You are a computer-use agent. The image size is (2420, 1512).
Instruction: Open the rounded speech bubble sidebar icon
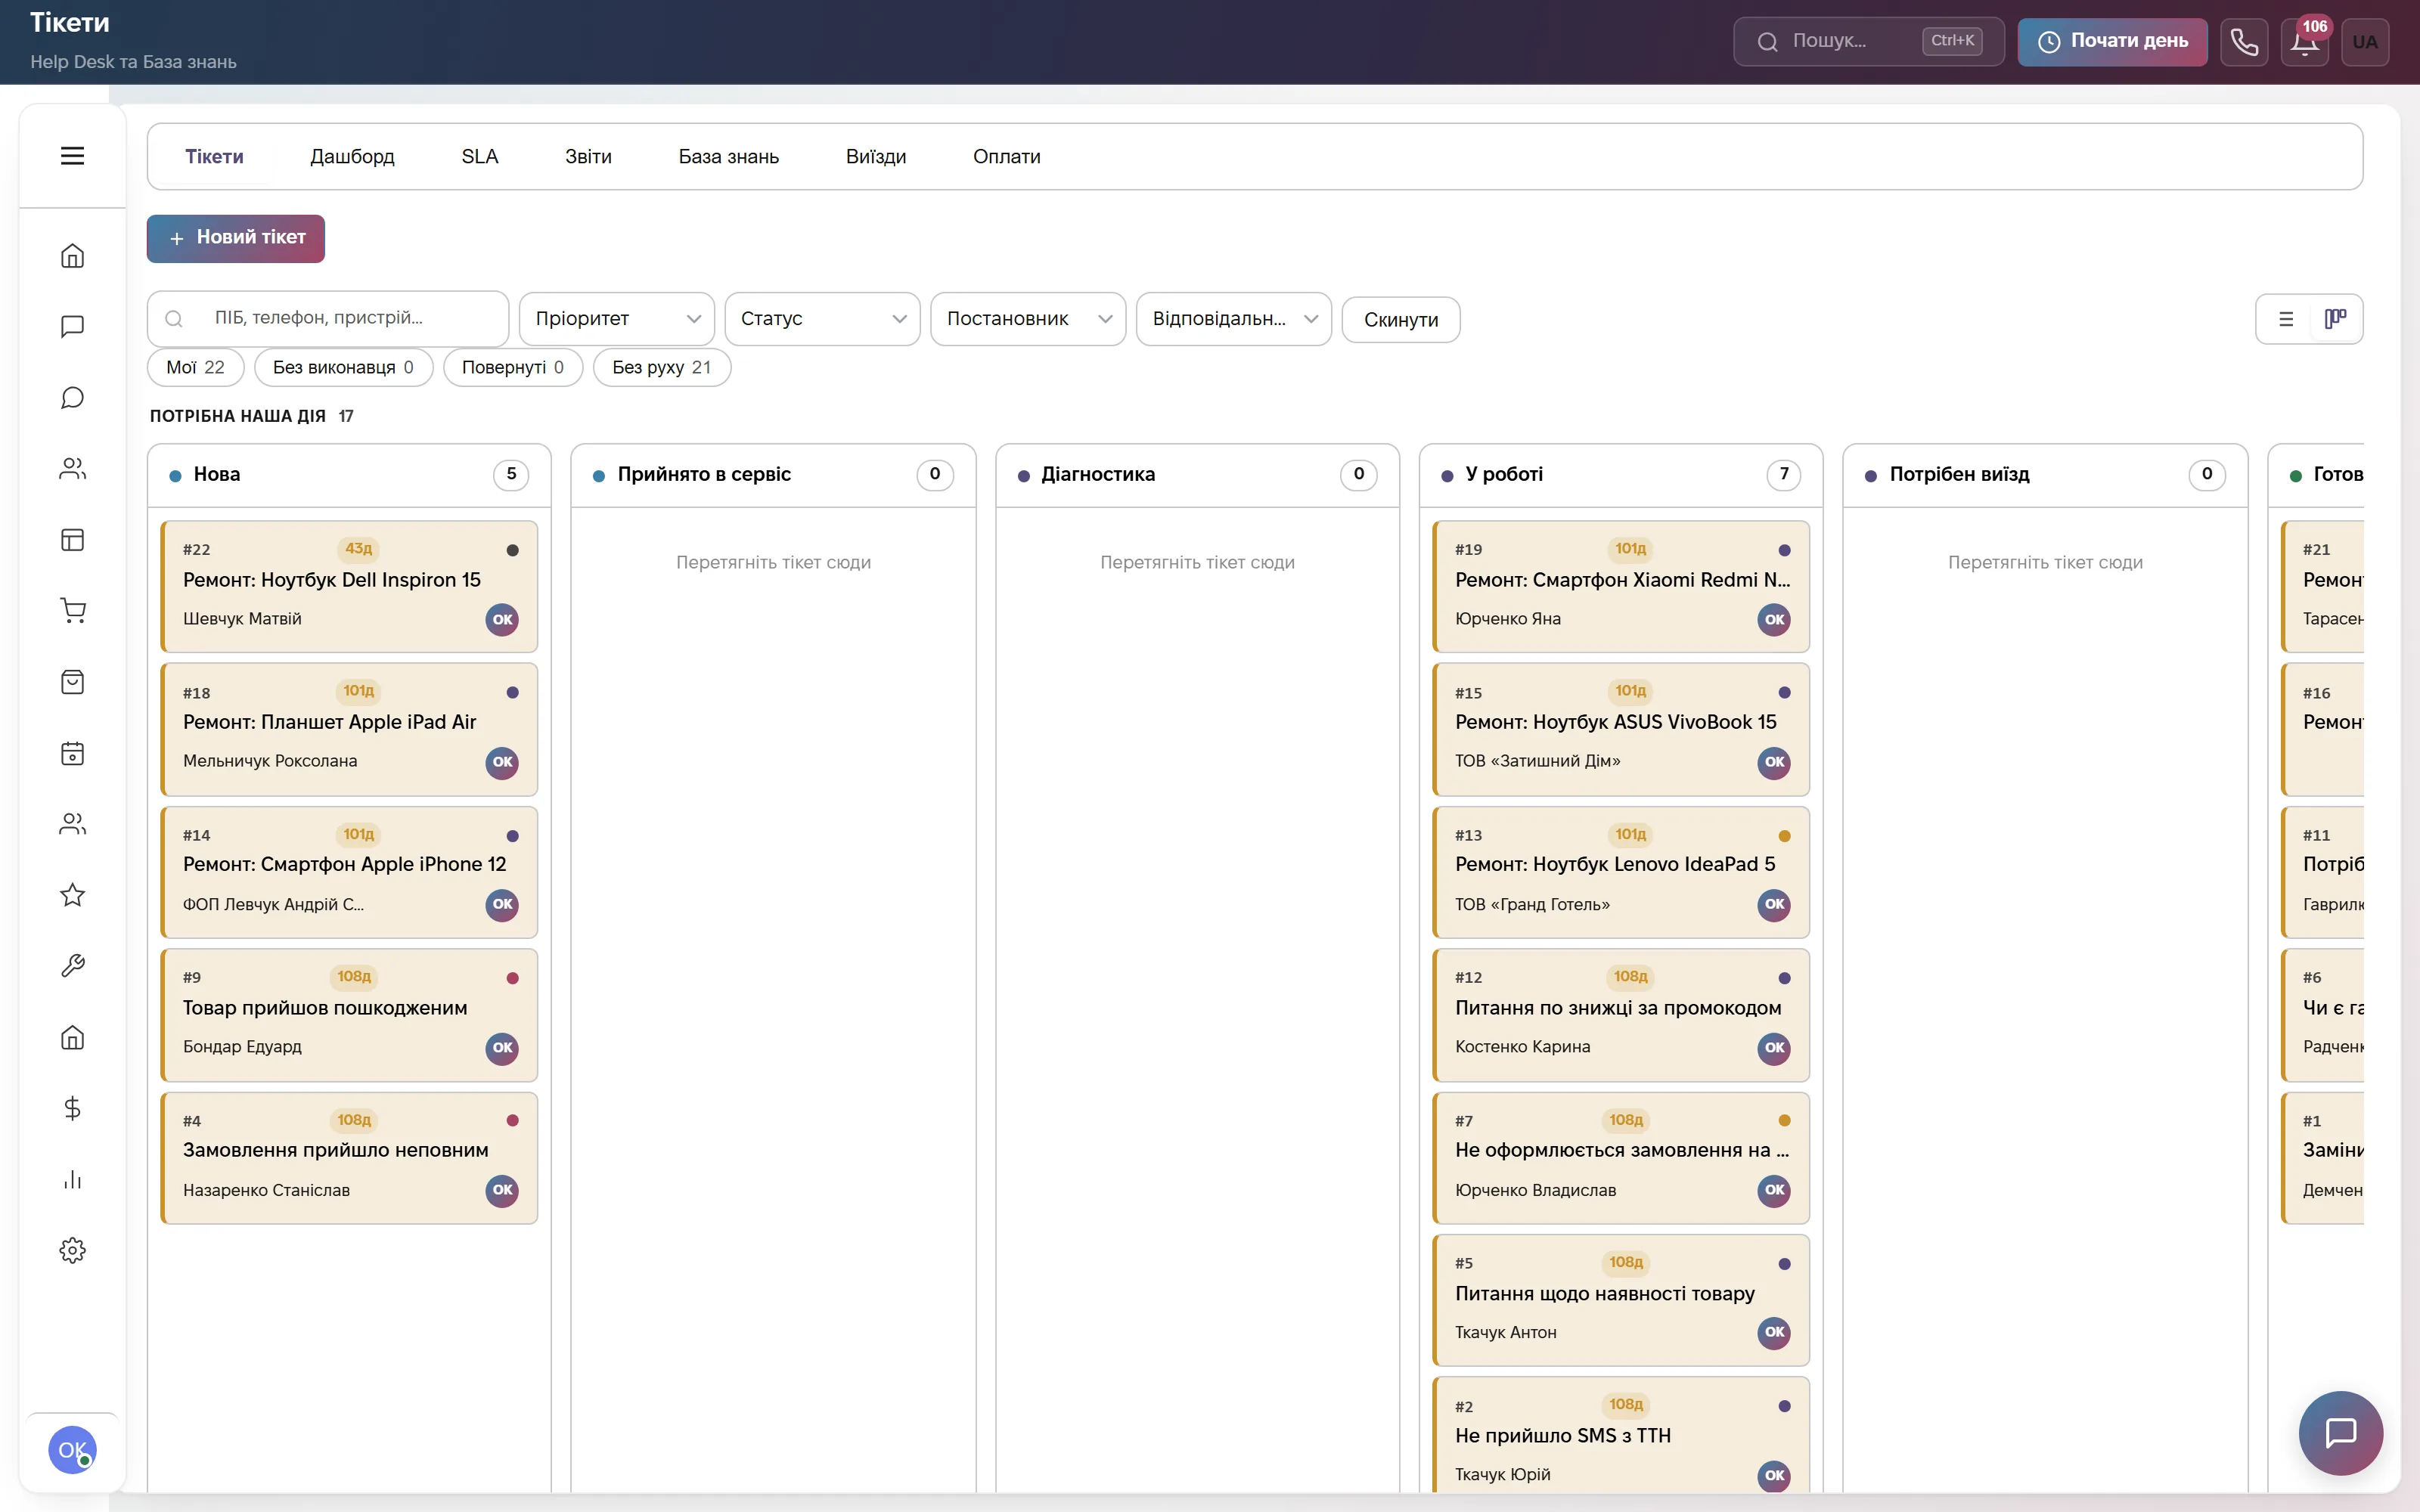(72, 398)
